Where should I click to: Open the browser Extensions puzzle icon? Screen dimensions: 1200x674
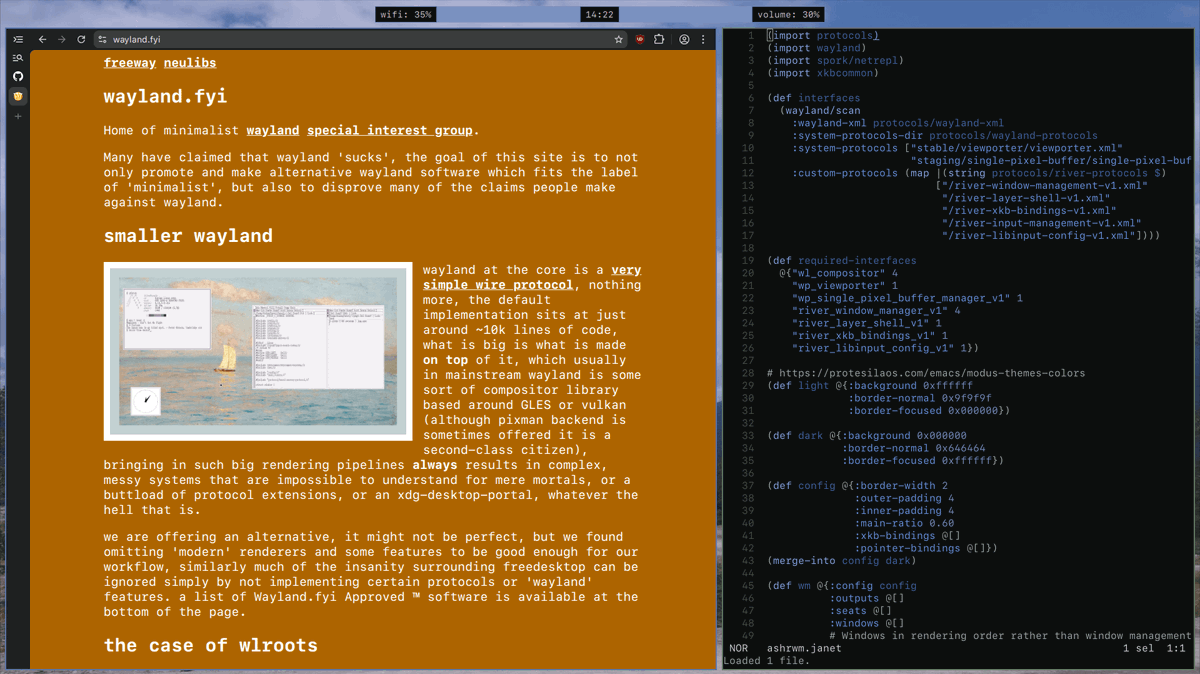tap(659, 39)
